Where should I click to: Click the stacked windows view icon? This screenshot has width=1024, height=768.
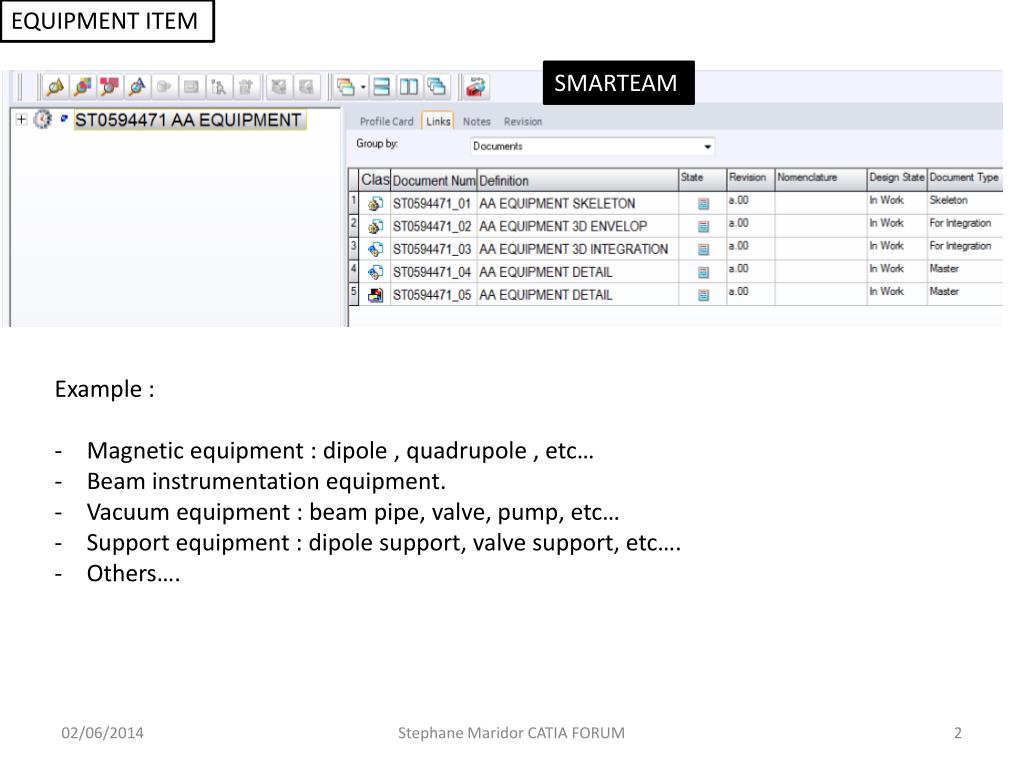[345, 87]
